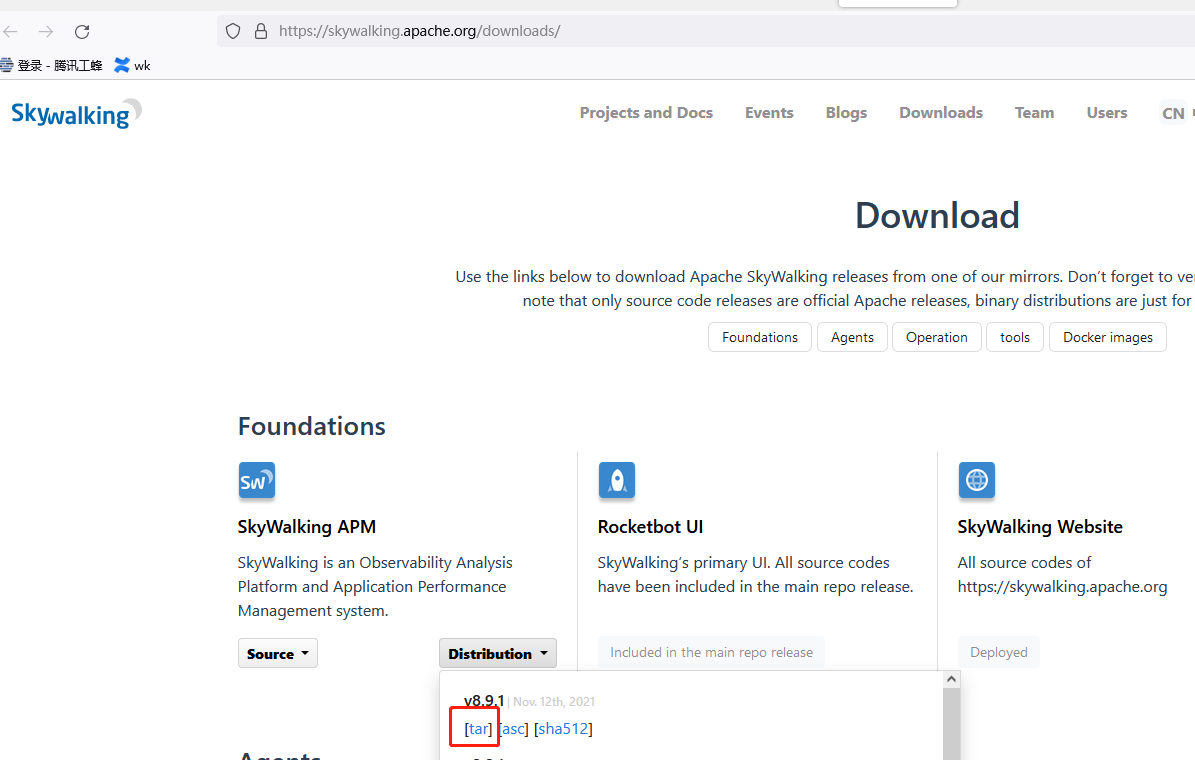Select the SkyWalking APM SW icon
The image size is (1195, 760).
[257, 481]
